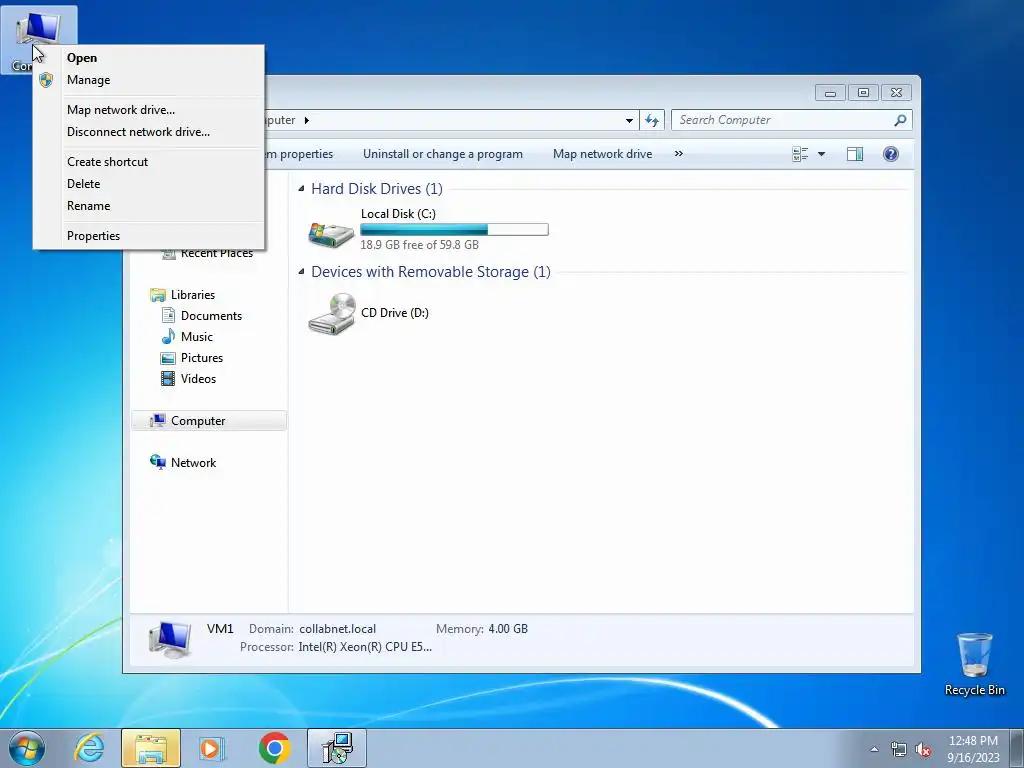Select Network in the navigation pane
Screen dimensions: 1024x768
[x=193, y=462]
